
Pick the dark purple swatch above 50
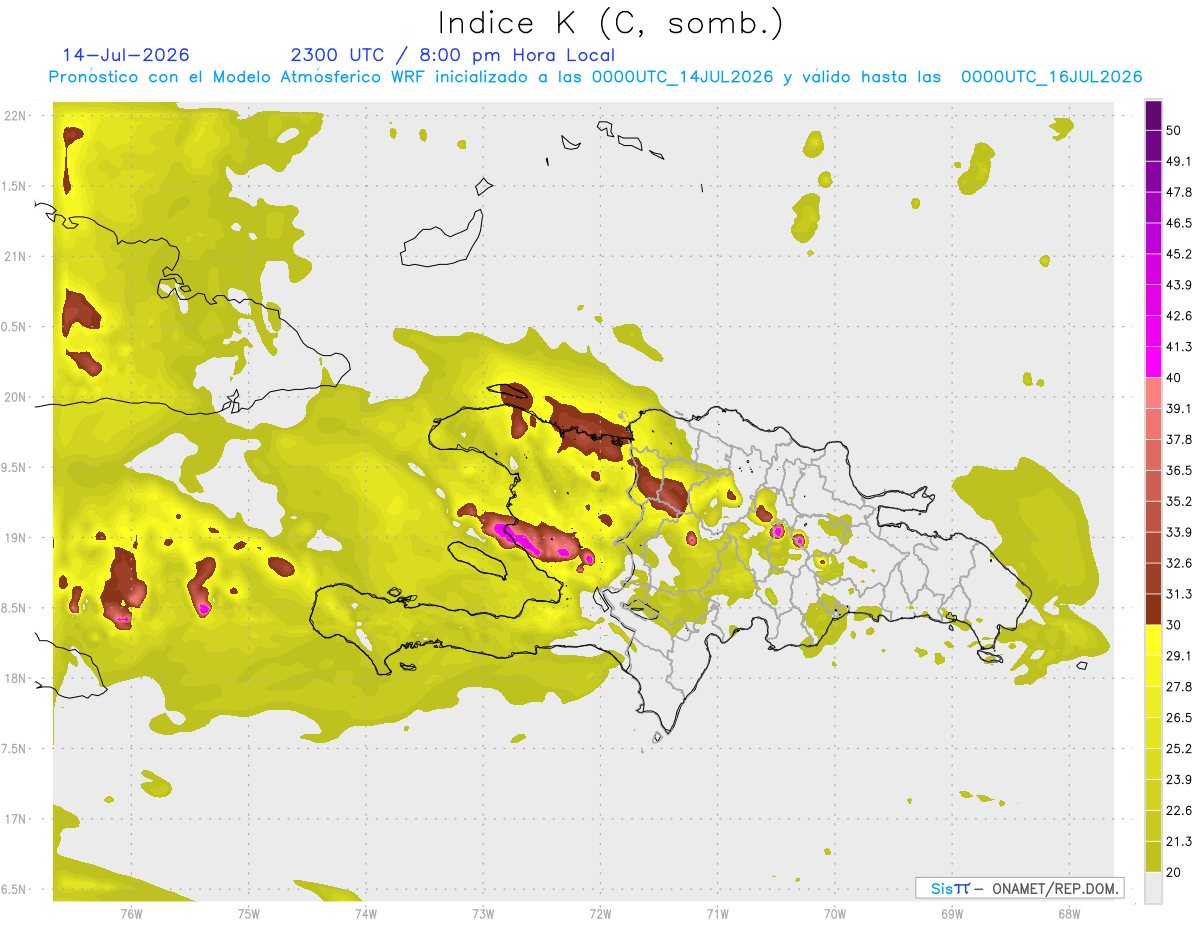[1153, 116]
